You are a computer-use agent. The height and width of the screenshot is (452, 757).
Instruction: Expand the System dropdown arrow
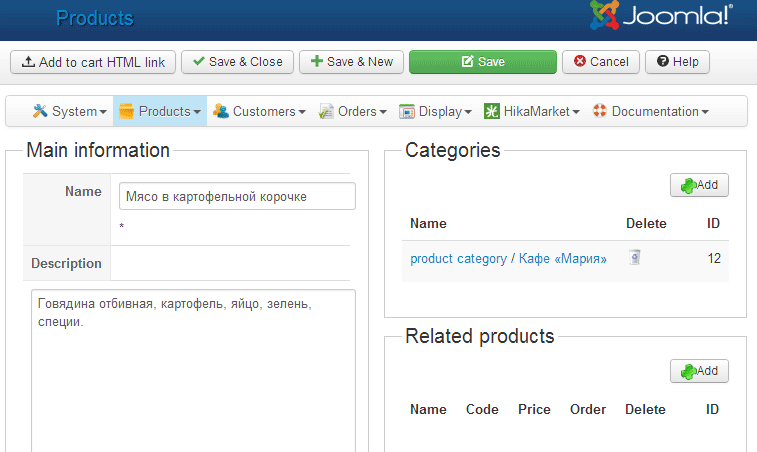click(x=103, y=112)
